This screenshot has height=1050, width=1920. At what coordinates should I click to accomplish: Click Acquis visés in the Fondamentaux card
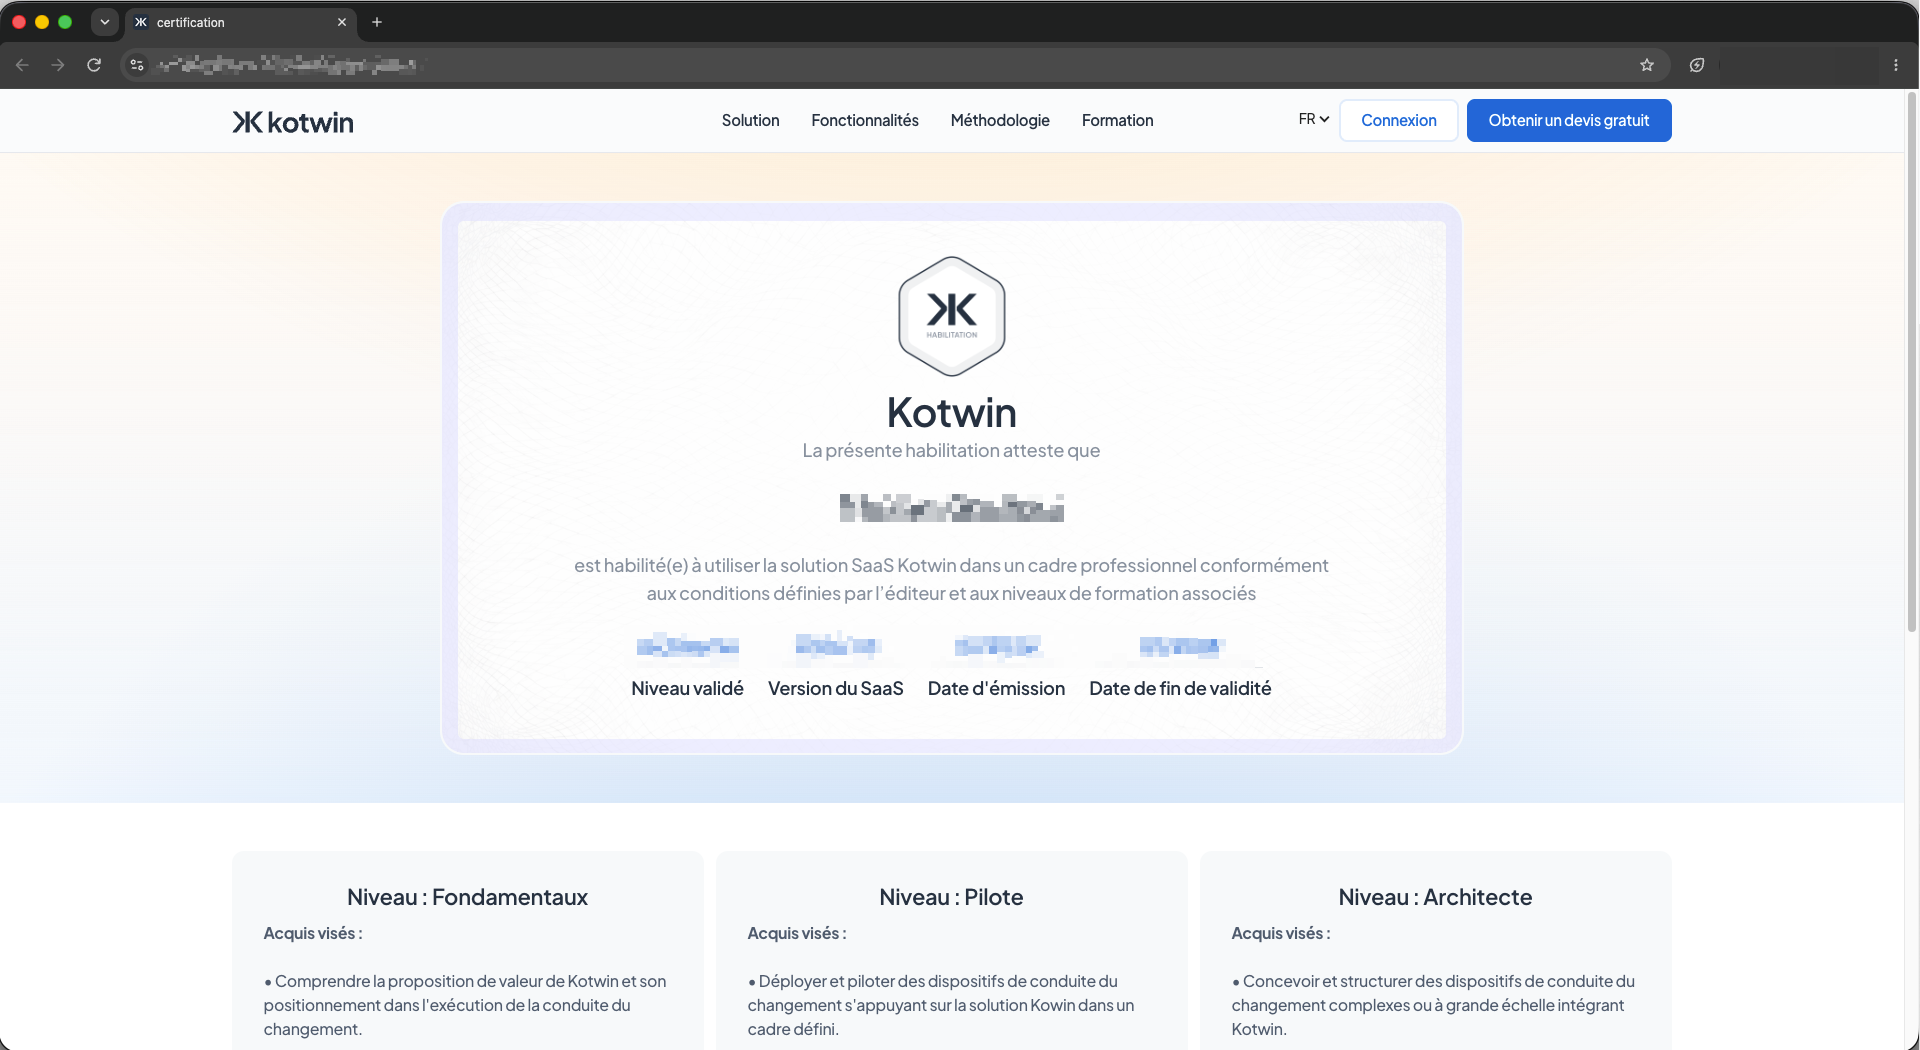point(313,933)
